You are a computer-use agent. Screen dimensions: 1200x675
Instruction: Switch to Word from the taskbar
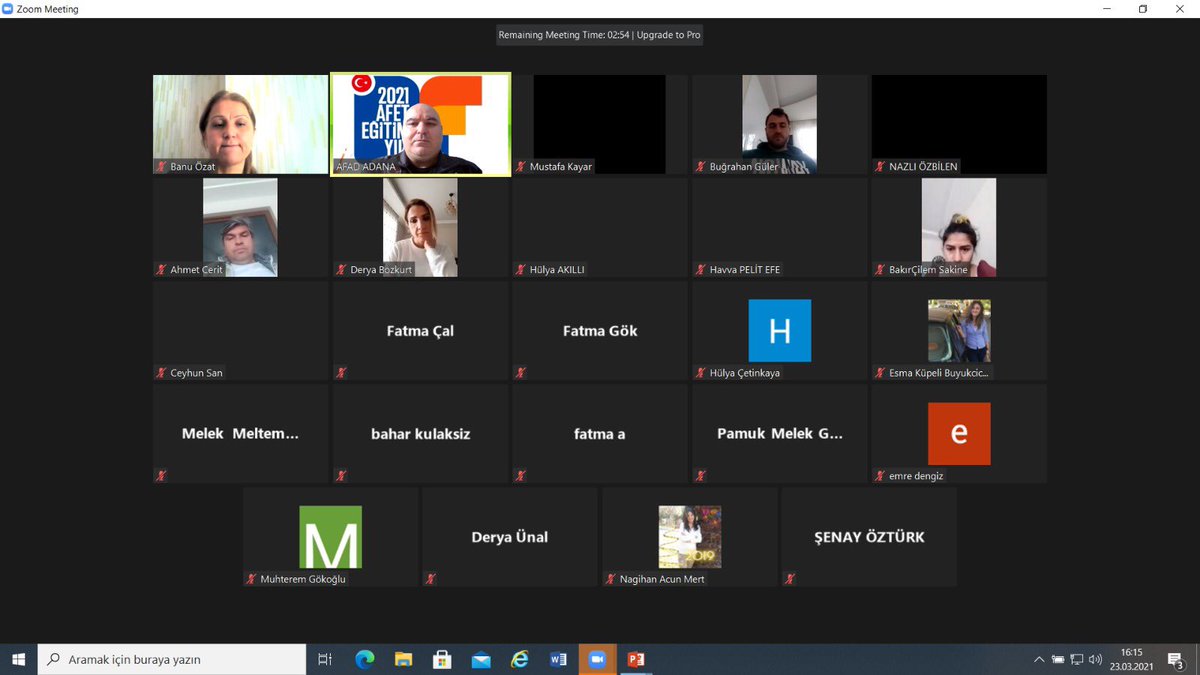pos(558,659)
